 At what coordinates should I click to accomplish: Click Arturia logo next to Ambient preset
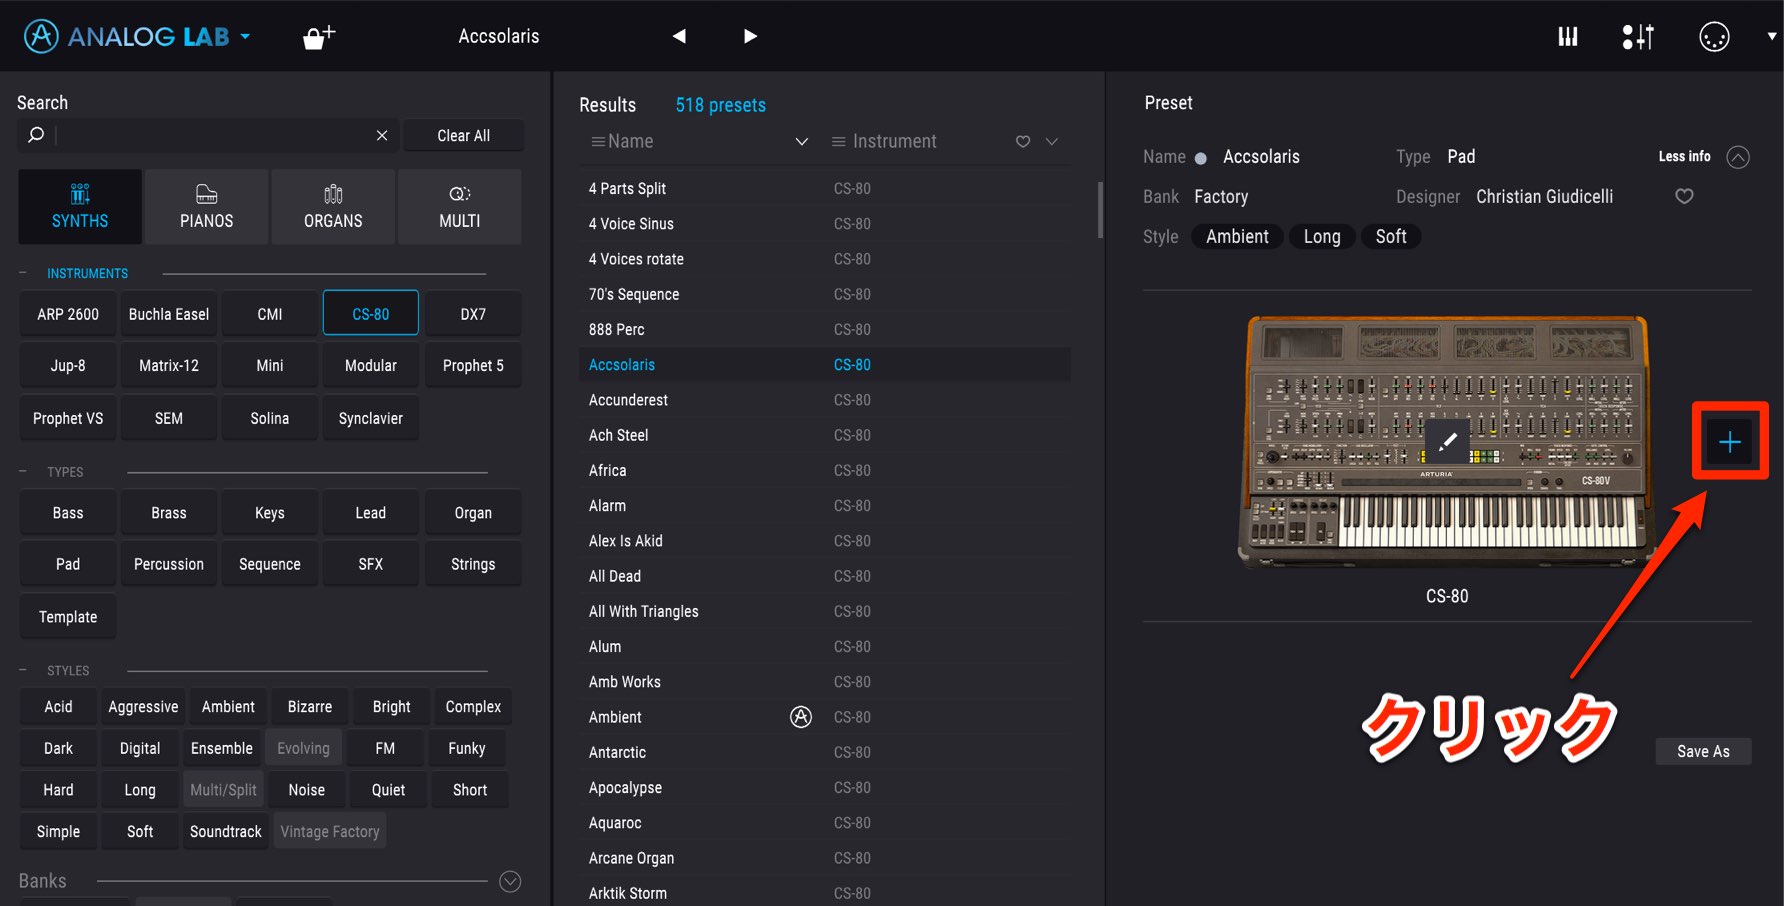click(x=801, y=716)
